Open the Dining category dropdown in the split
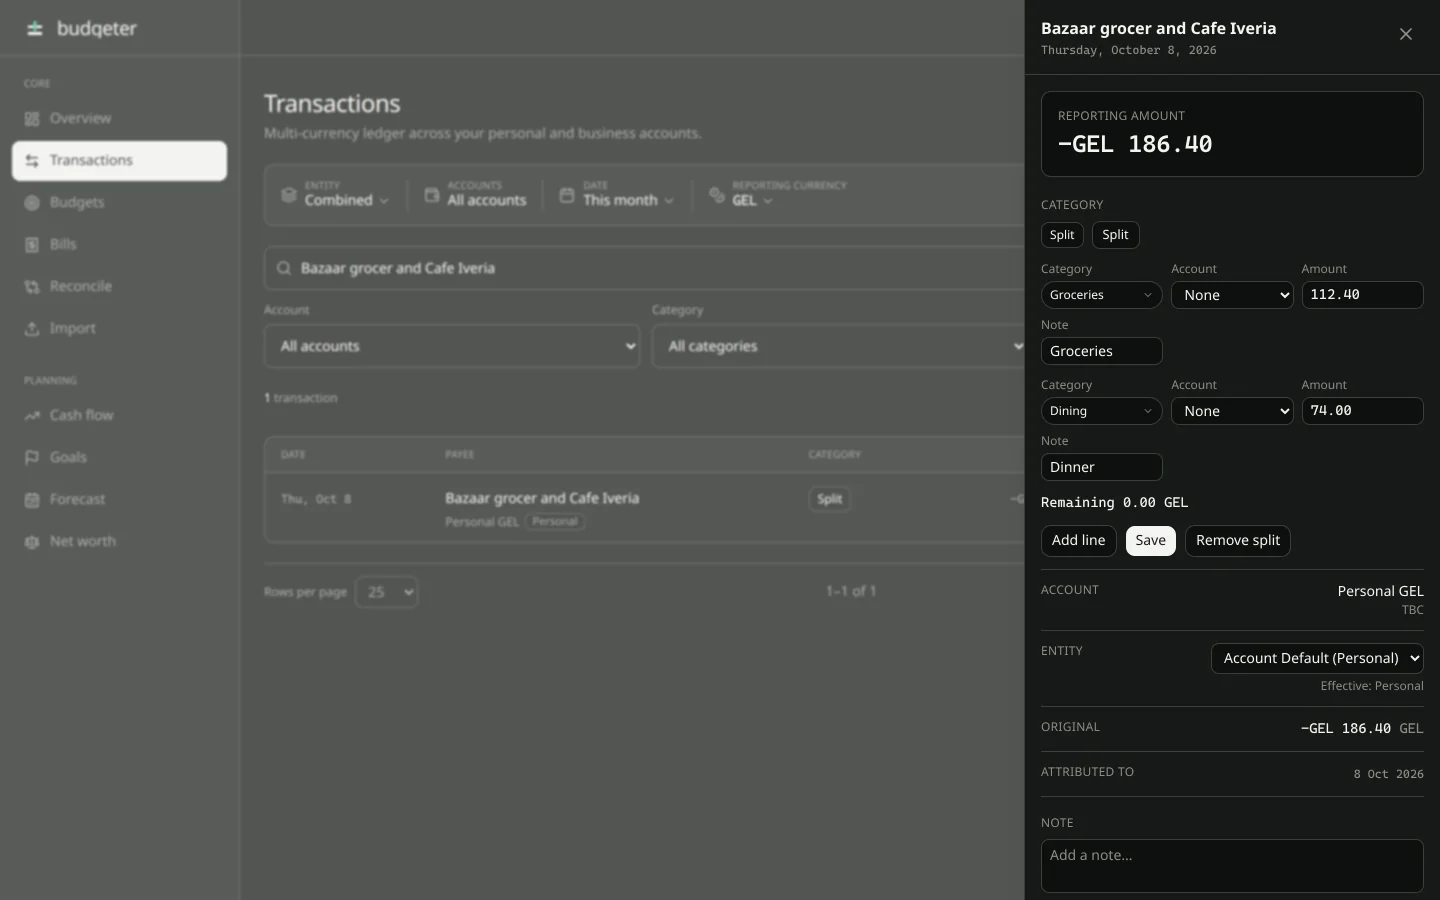The width and height of the screenshot is (1440, 900). click(x=1101, y=411)
